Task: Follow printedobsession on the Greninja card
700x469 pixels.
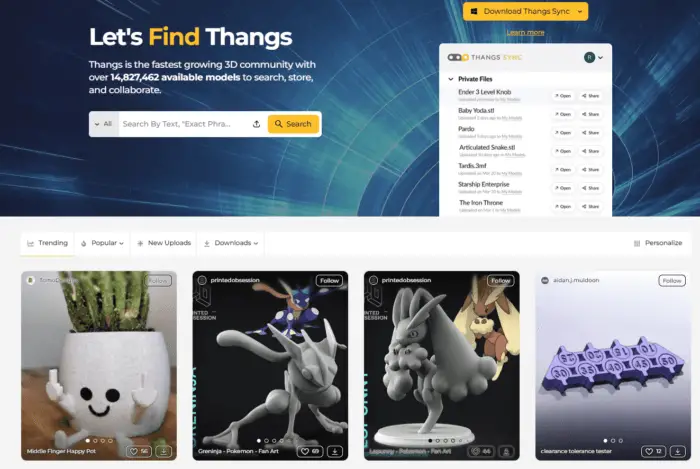Action: [329, 280]
